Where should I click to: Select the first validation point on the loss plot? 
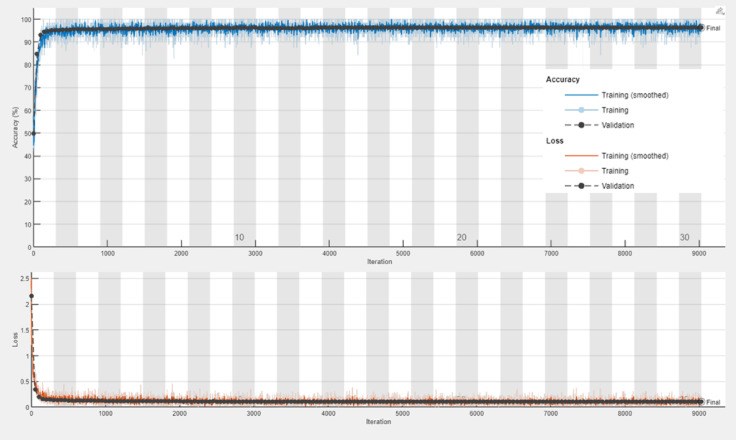(32, 296)
